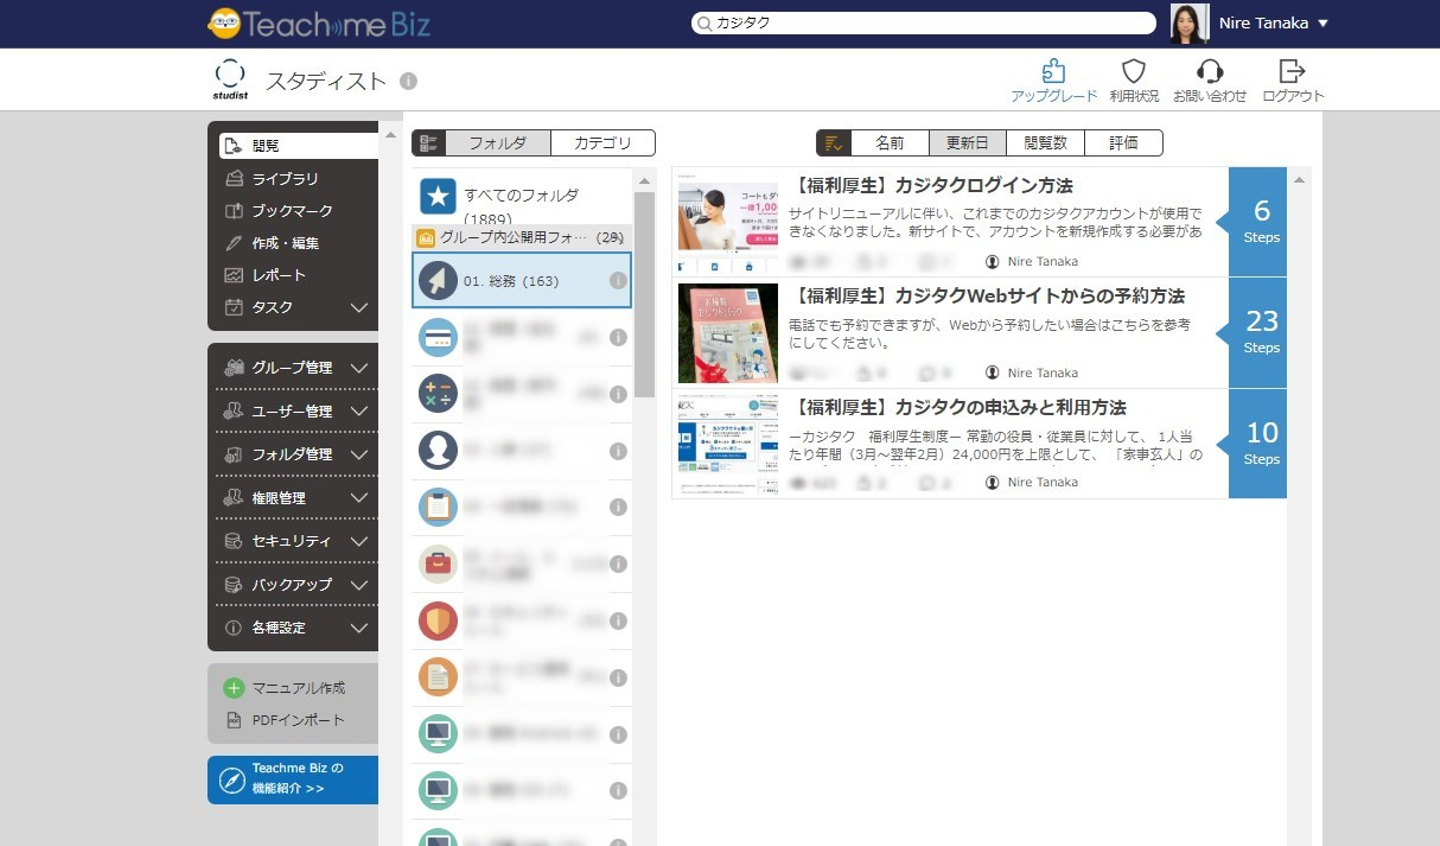Click the search field containing カジタク

click(924, 23)
